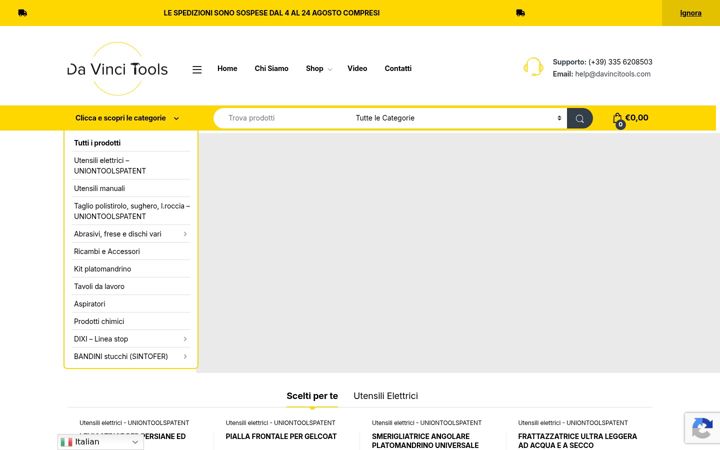Viewport: 720px width, 450px height.
Task: Click category label above FRATTAZZATRICE ULTRA LEGGERA
Action: 573,422
